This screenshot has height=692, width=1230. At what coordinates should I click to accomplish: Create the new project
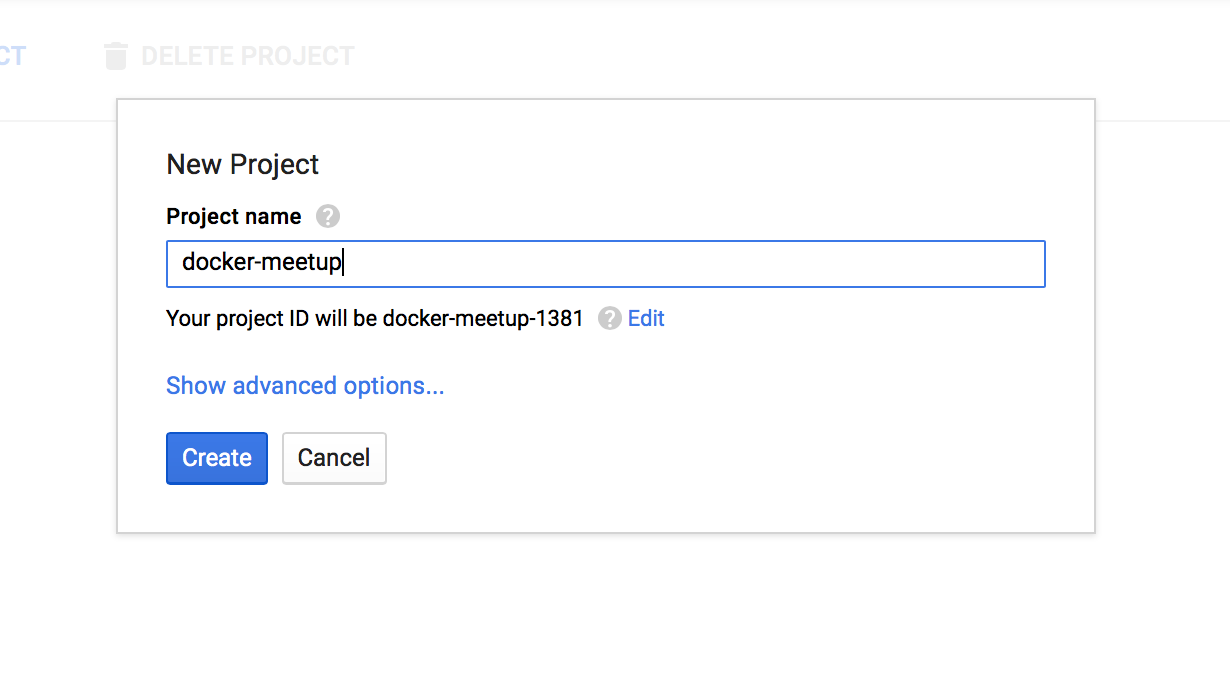(x=216, y=458)
